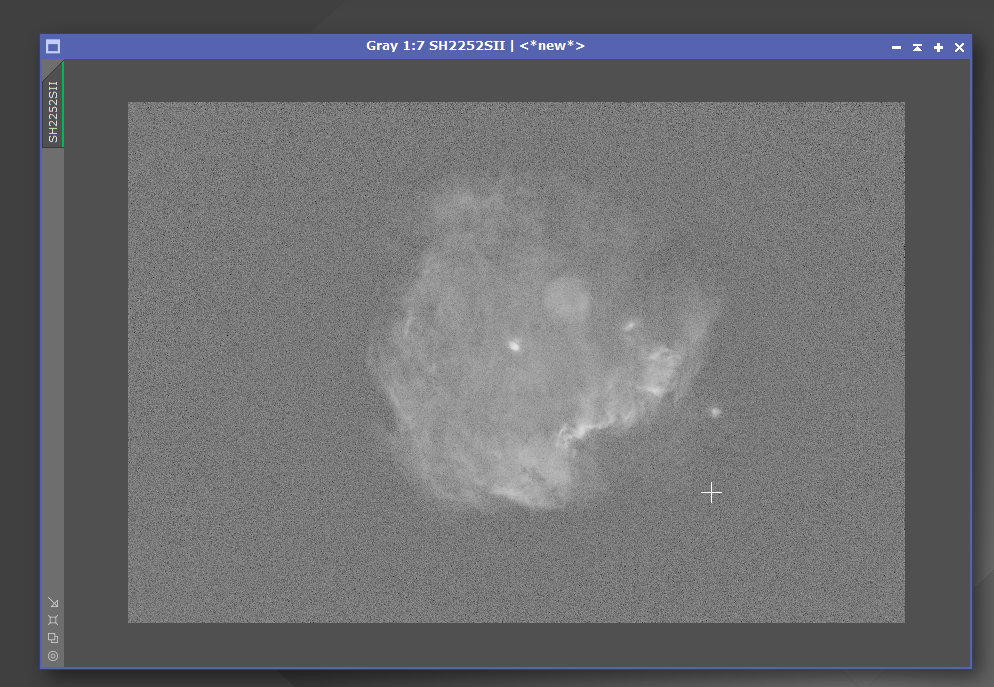Click the concentric circles target icon
Image resolution: width=994 pixels, height=687 pixels.
tap(53, 656)
